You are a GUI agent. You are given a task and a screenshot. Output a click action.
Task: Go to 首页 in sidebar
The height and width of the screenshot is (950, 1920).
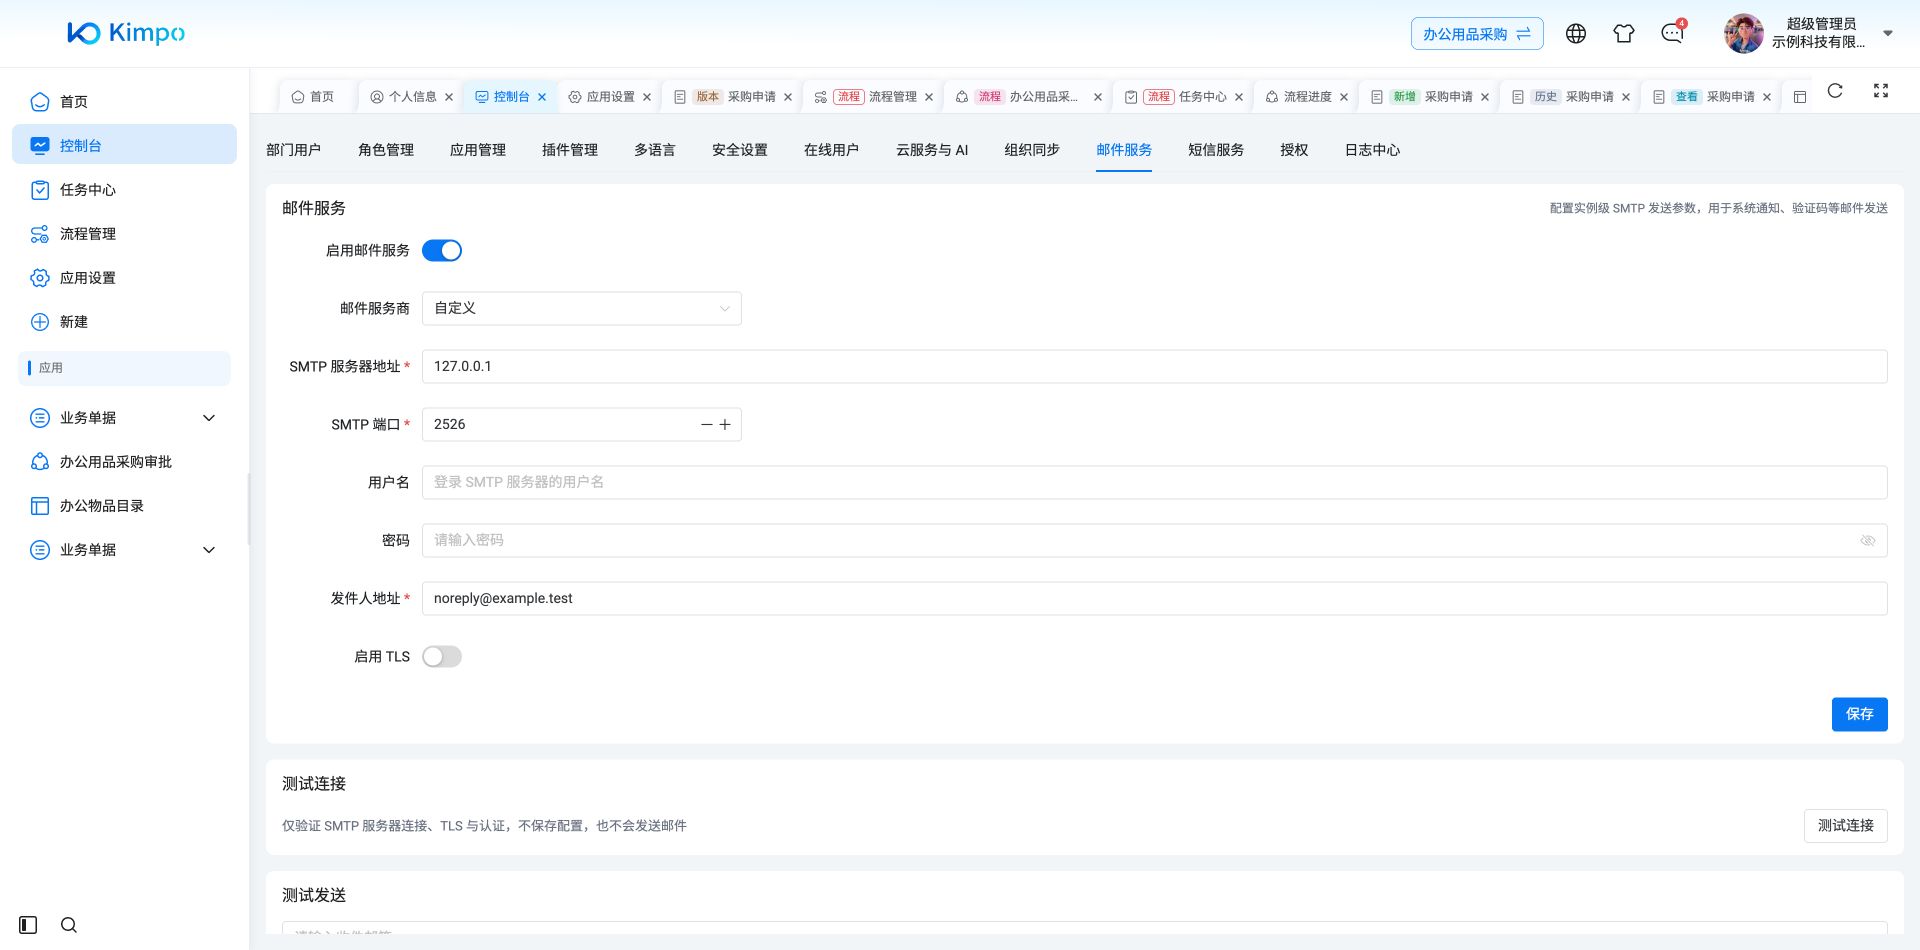coord(124,102)
